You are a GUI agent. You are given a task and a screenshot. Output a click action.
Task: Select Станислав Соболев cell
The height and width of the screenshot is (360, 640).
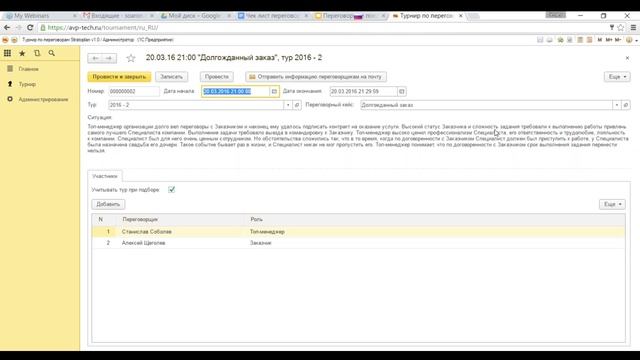pos(147,231)
